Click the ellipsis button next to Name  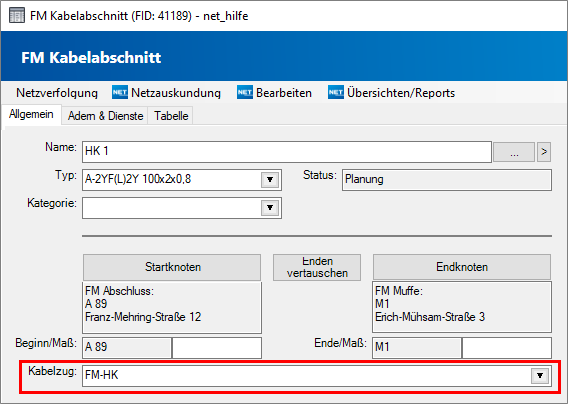[514, 152]
